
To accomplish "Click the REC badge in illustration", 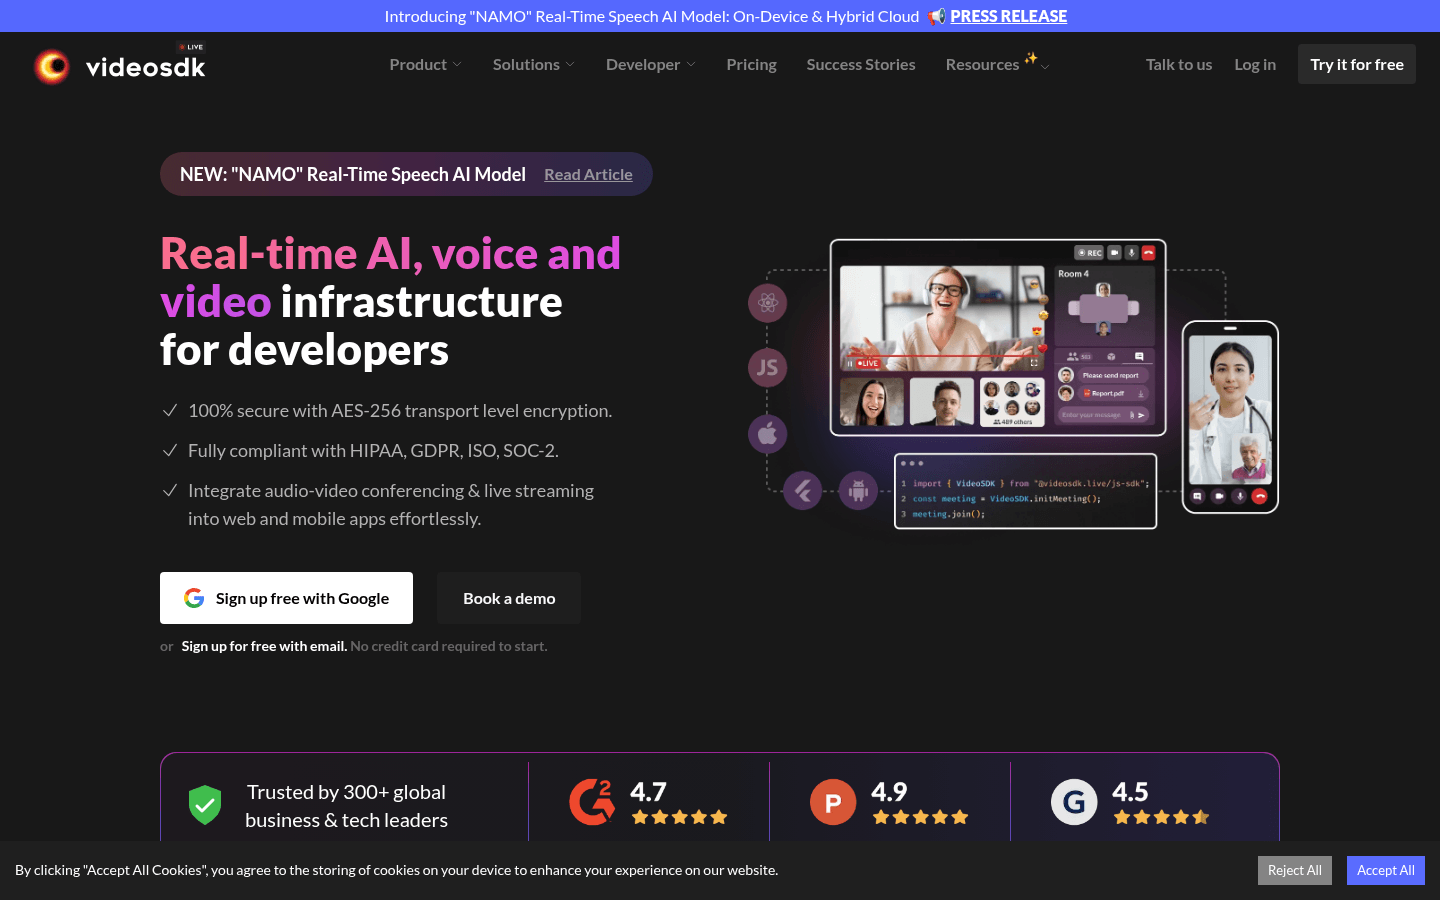I will [x=1089, y=253].
